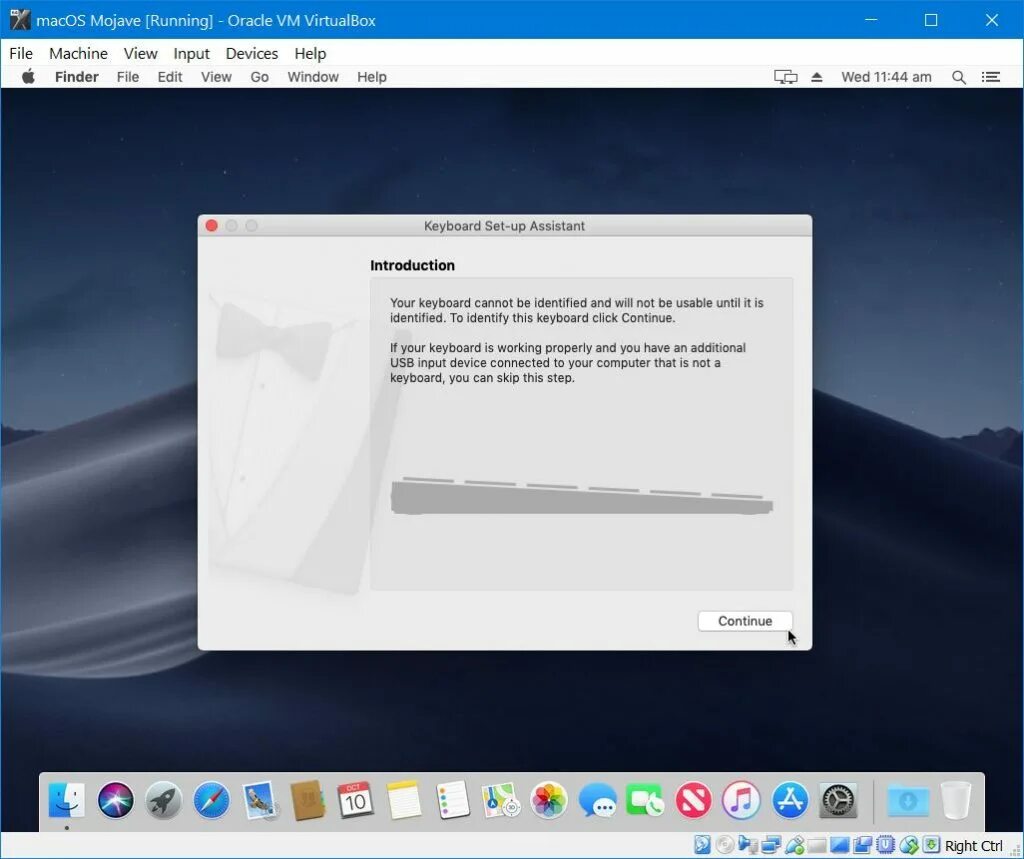Open VirtualBox Machine menu

pos(78,54)
